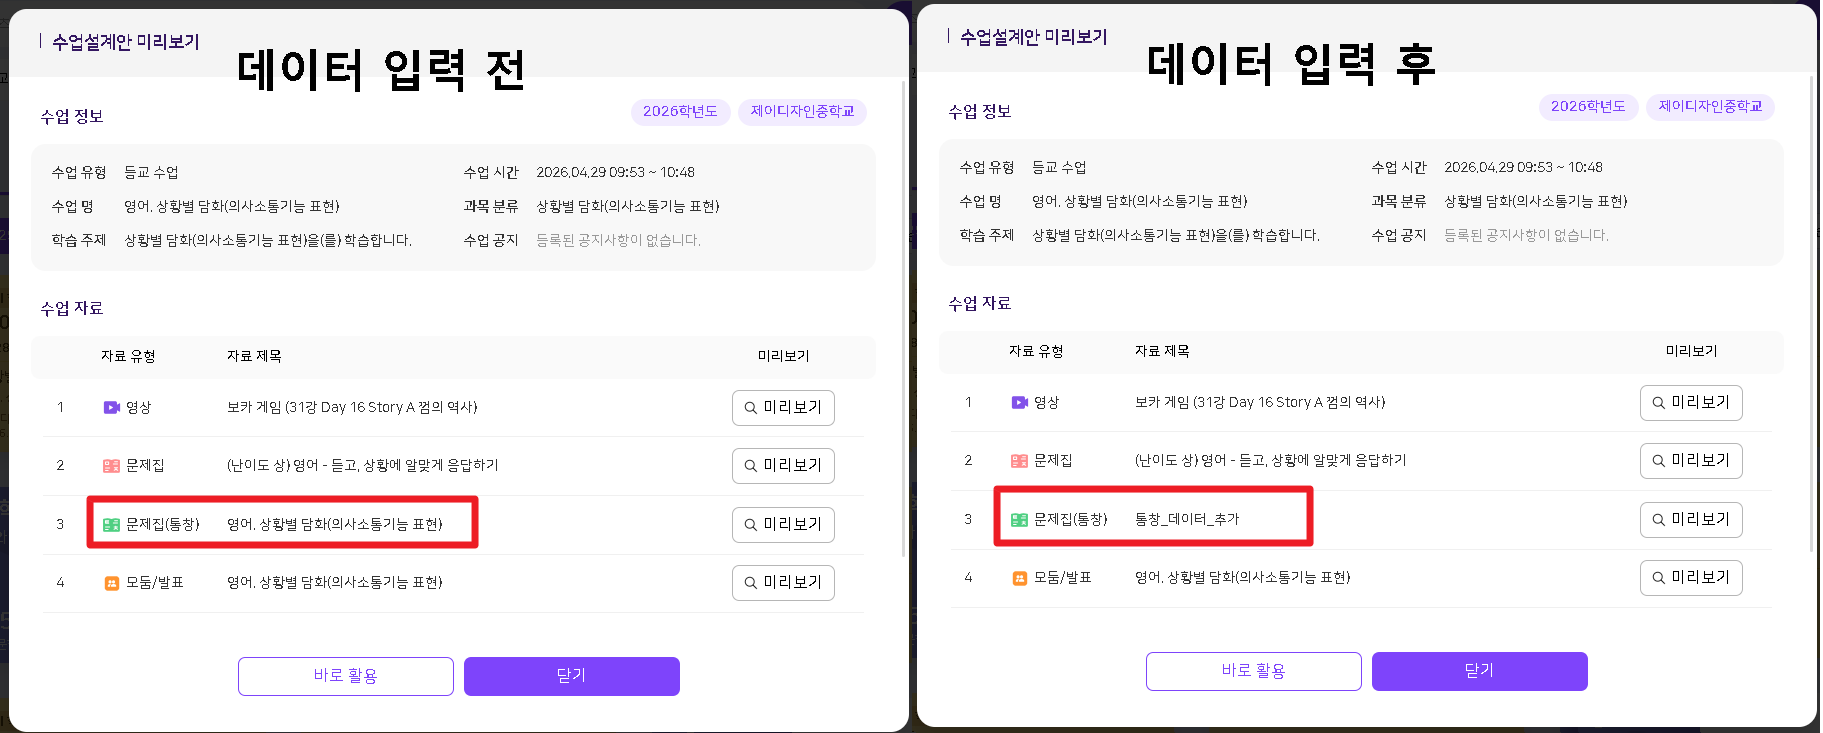
Task: Click 닫기 button in left panel
Action: click(572, 676)
